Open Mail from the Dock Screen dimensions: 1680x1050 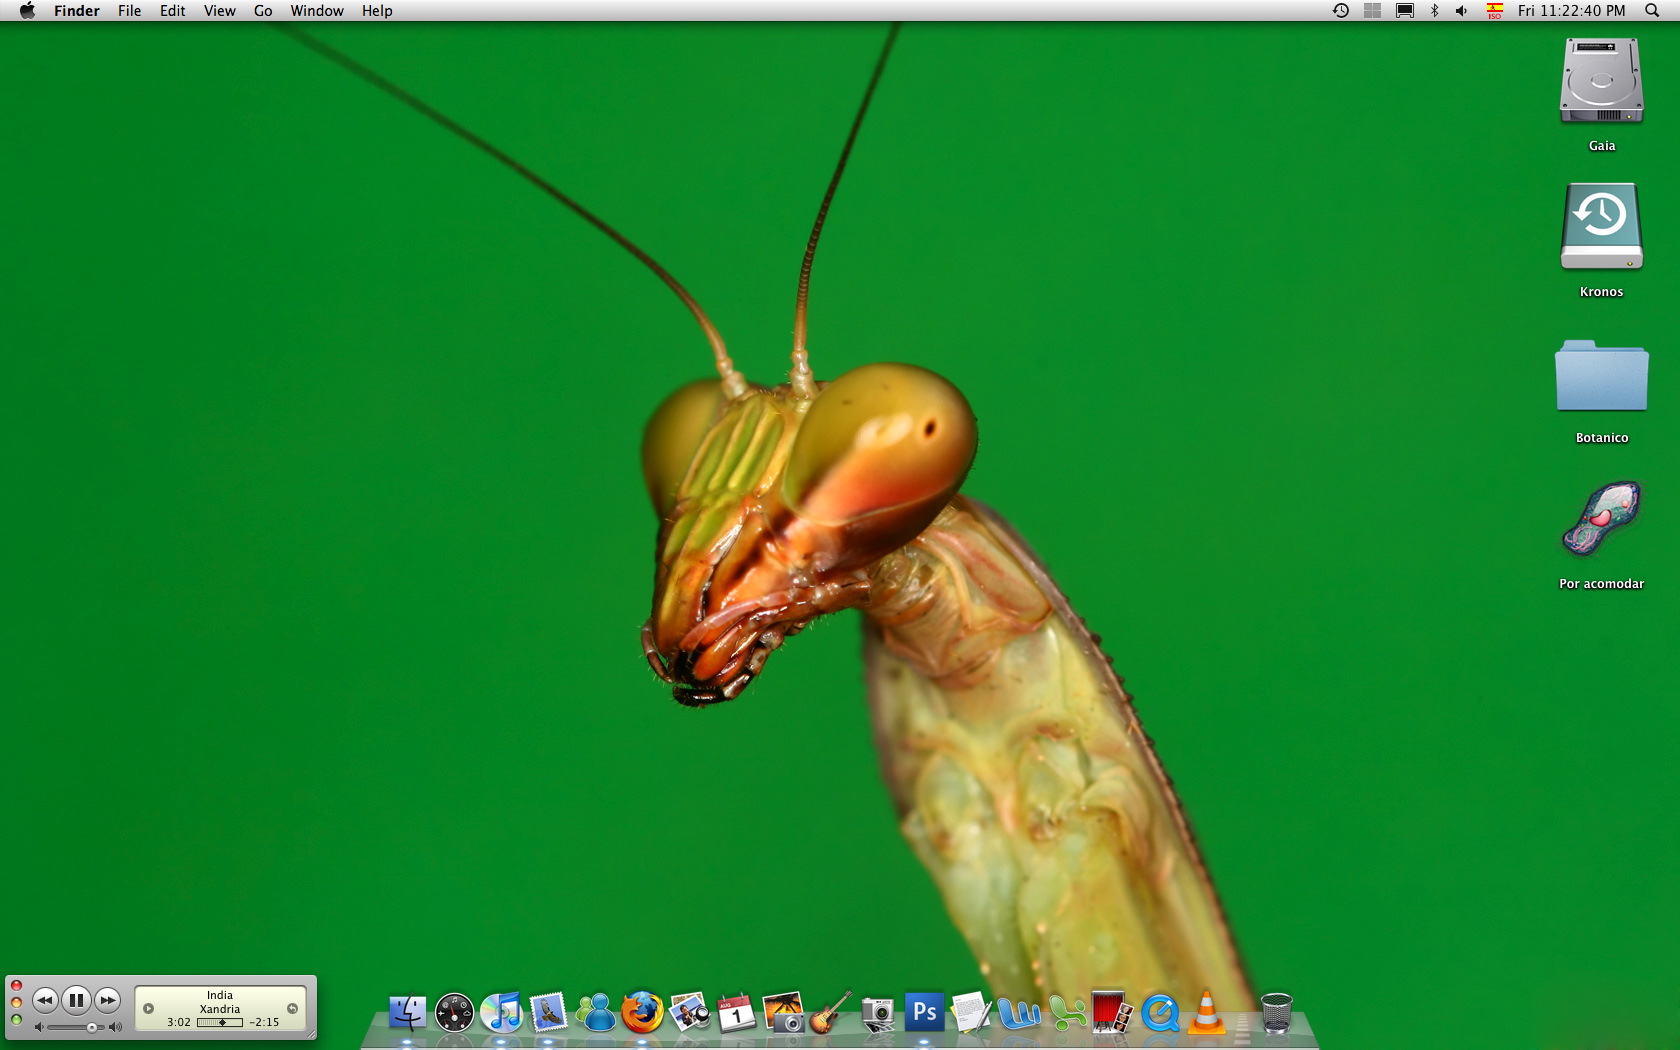pyautogui.click(x=547, y=1012)
